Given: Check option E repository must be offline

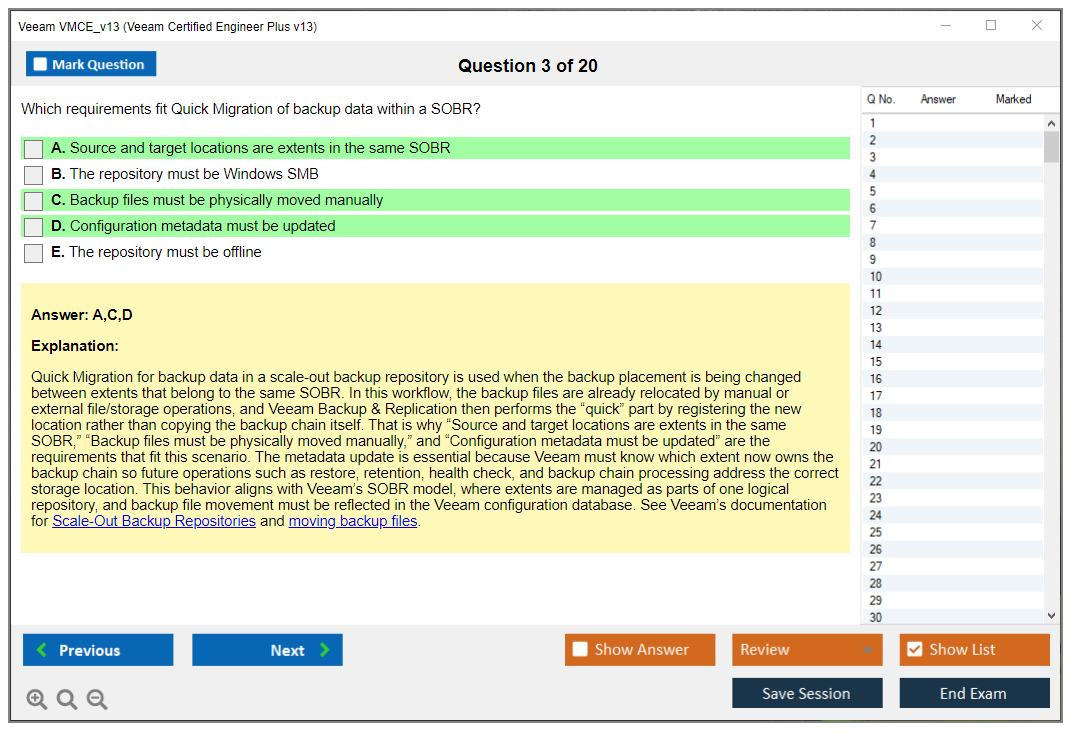Looking at the screenshot, I should (x=33, y=253).
